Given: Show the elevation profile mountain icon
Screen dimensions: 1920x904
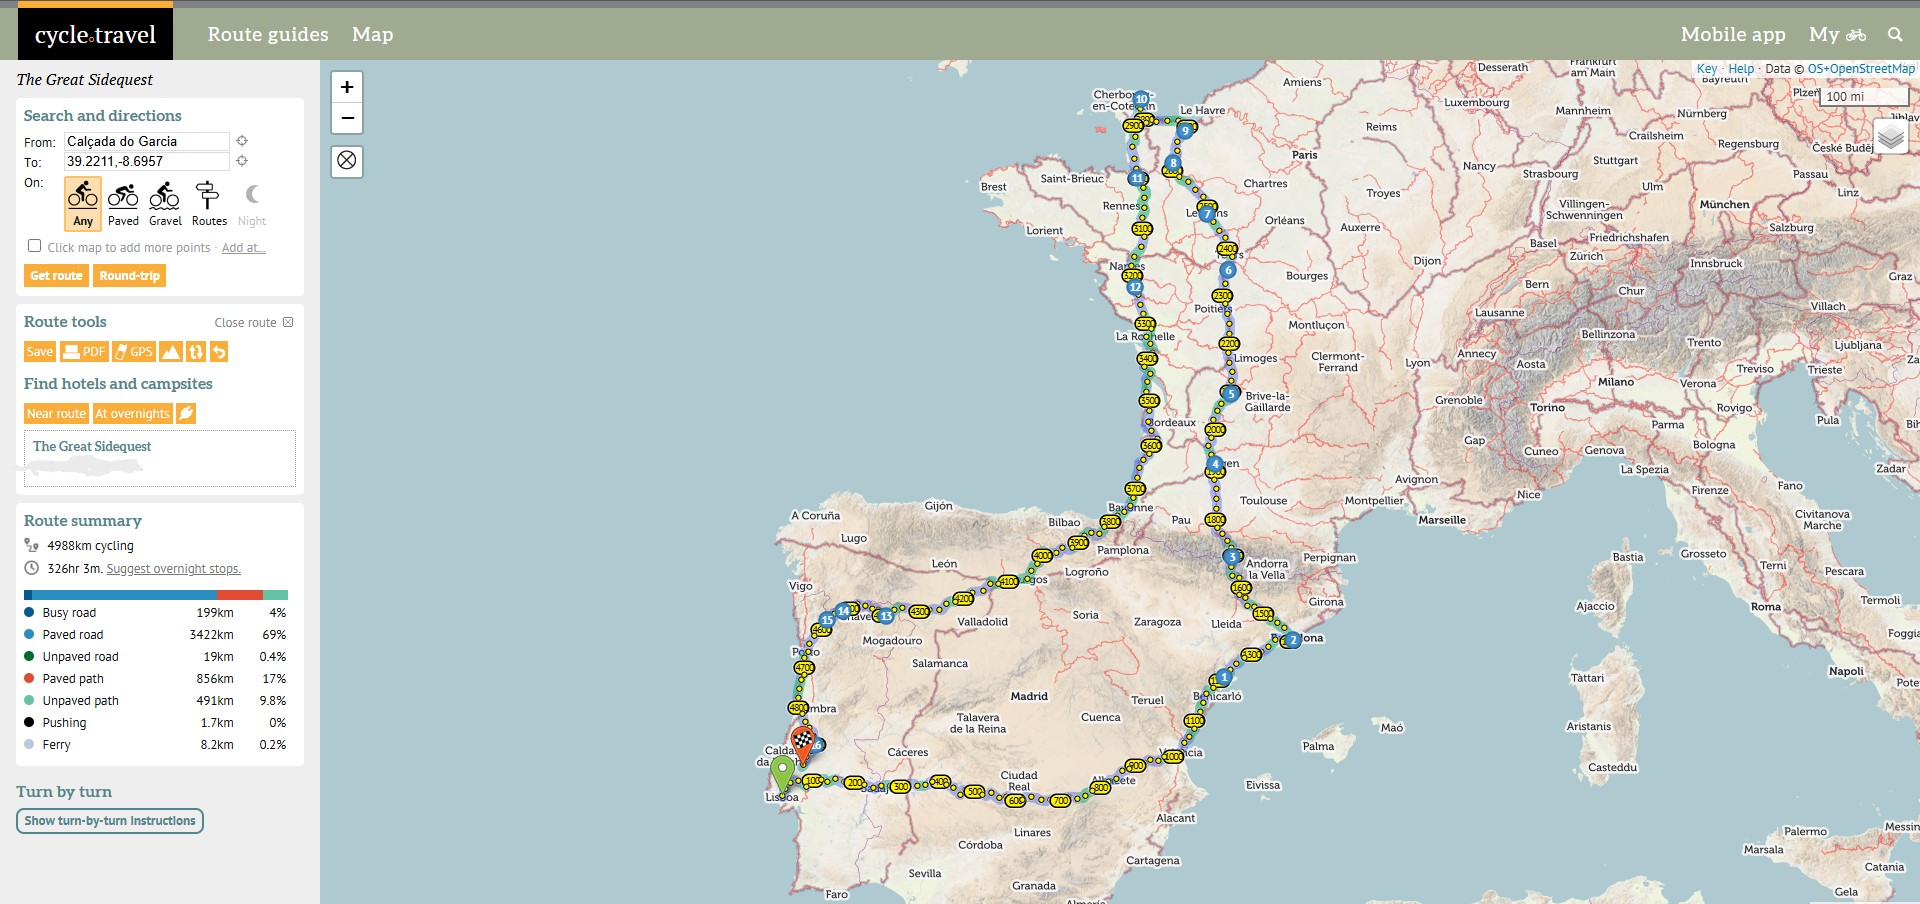Looking at the screenshot, I should point(171,352).
